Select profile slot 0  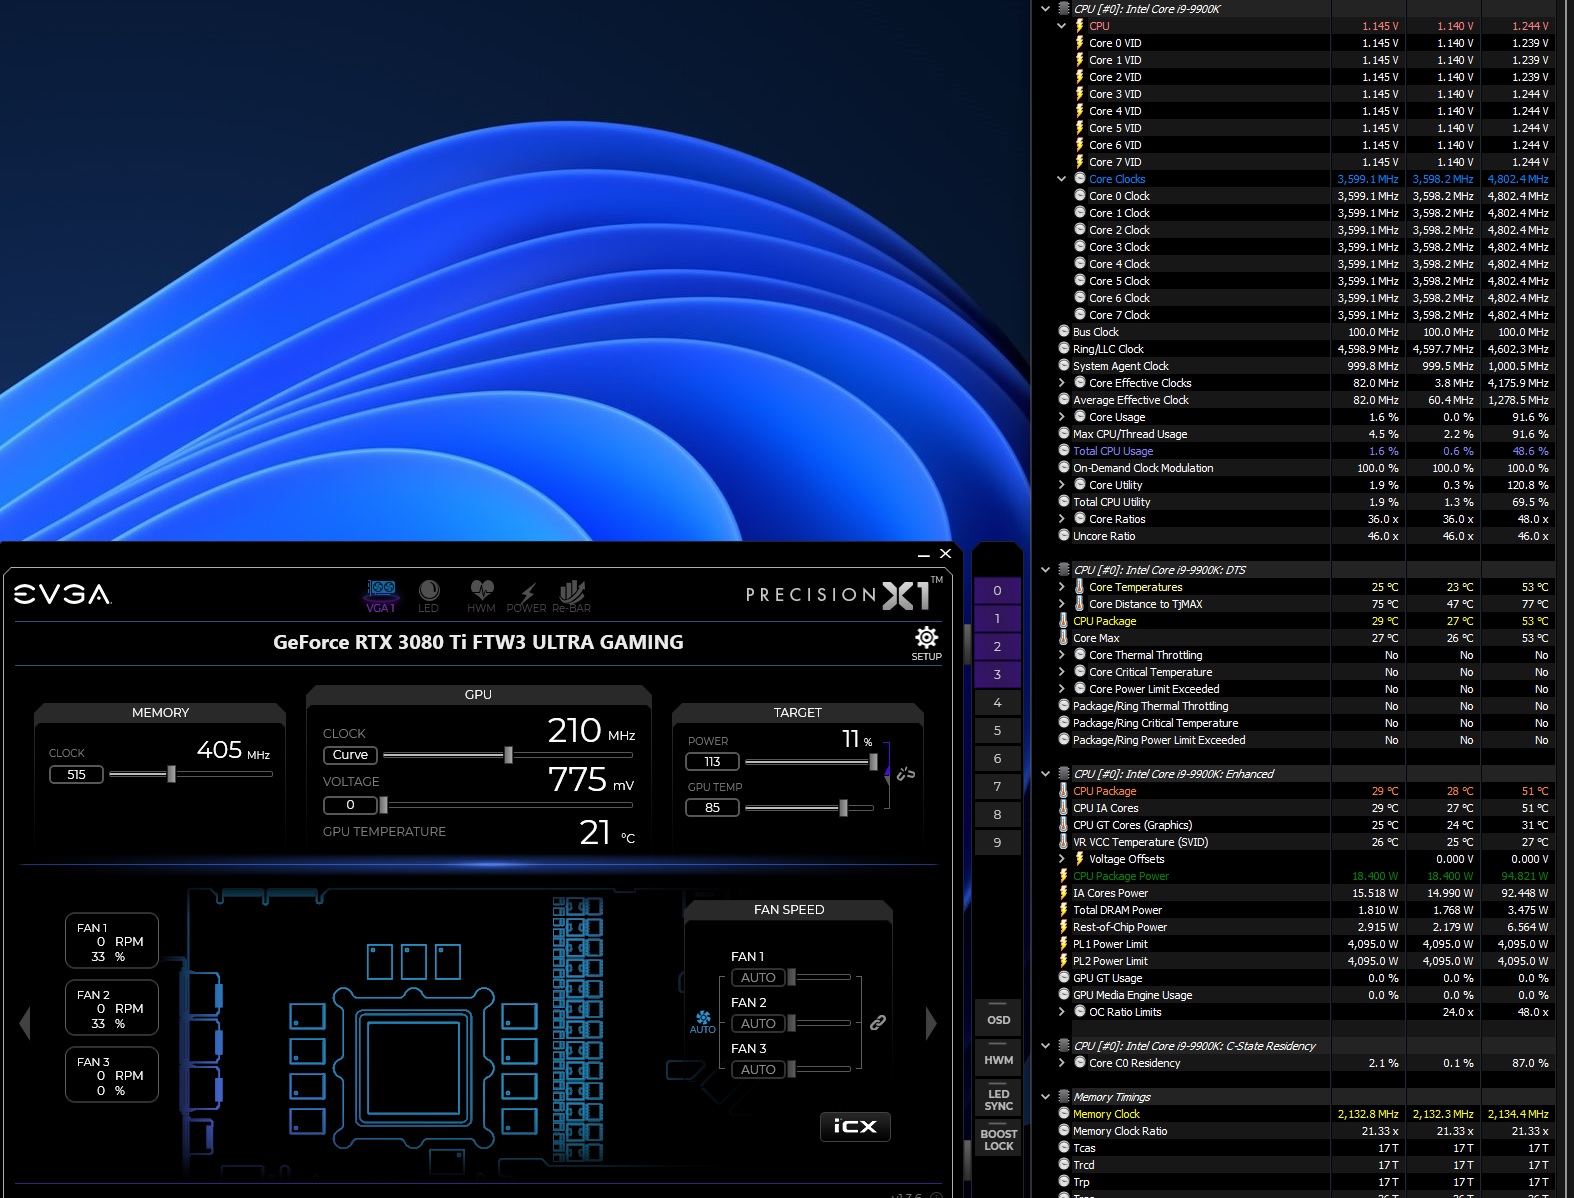click(x=997, y=591)
